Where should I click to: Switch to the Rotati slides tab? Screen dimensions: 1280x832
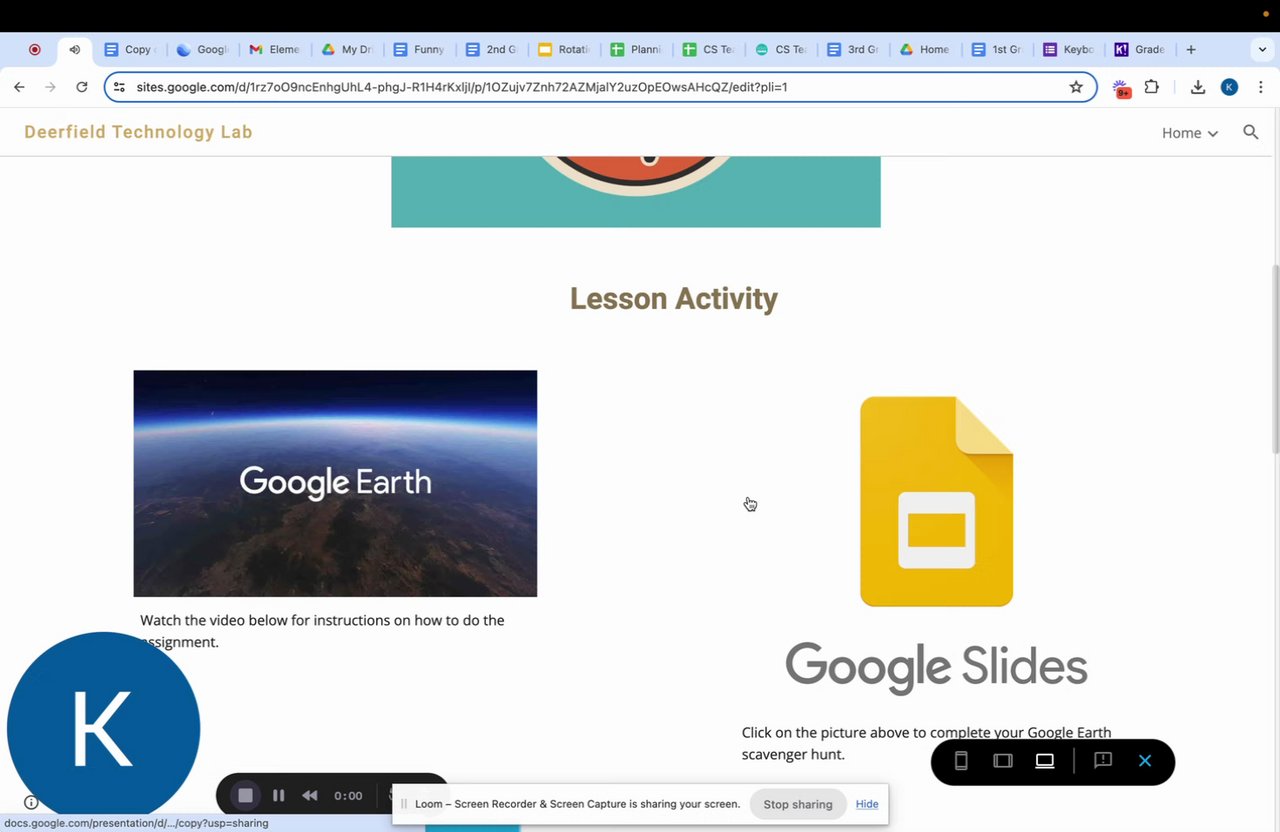(564, 49)
